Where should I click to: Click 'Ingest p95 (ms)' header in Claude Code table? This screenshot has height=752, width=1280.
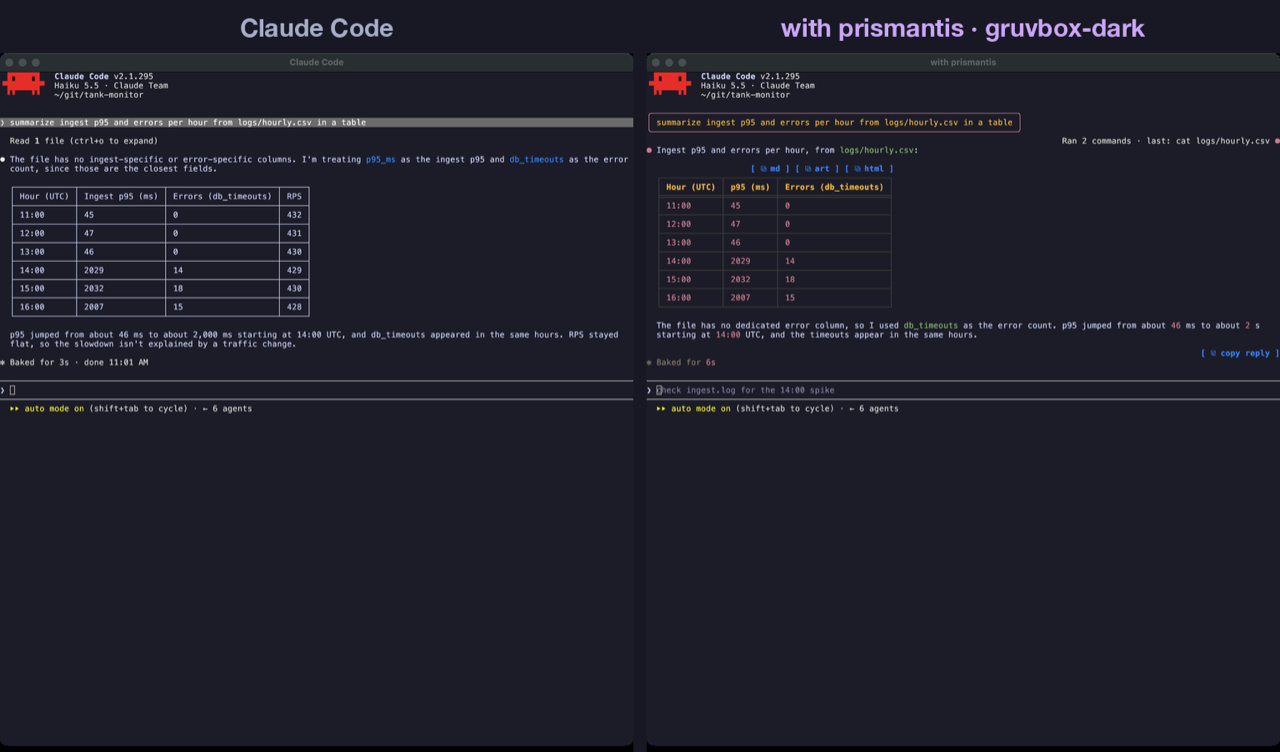(x=121, y=196)
